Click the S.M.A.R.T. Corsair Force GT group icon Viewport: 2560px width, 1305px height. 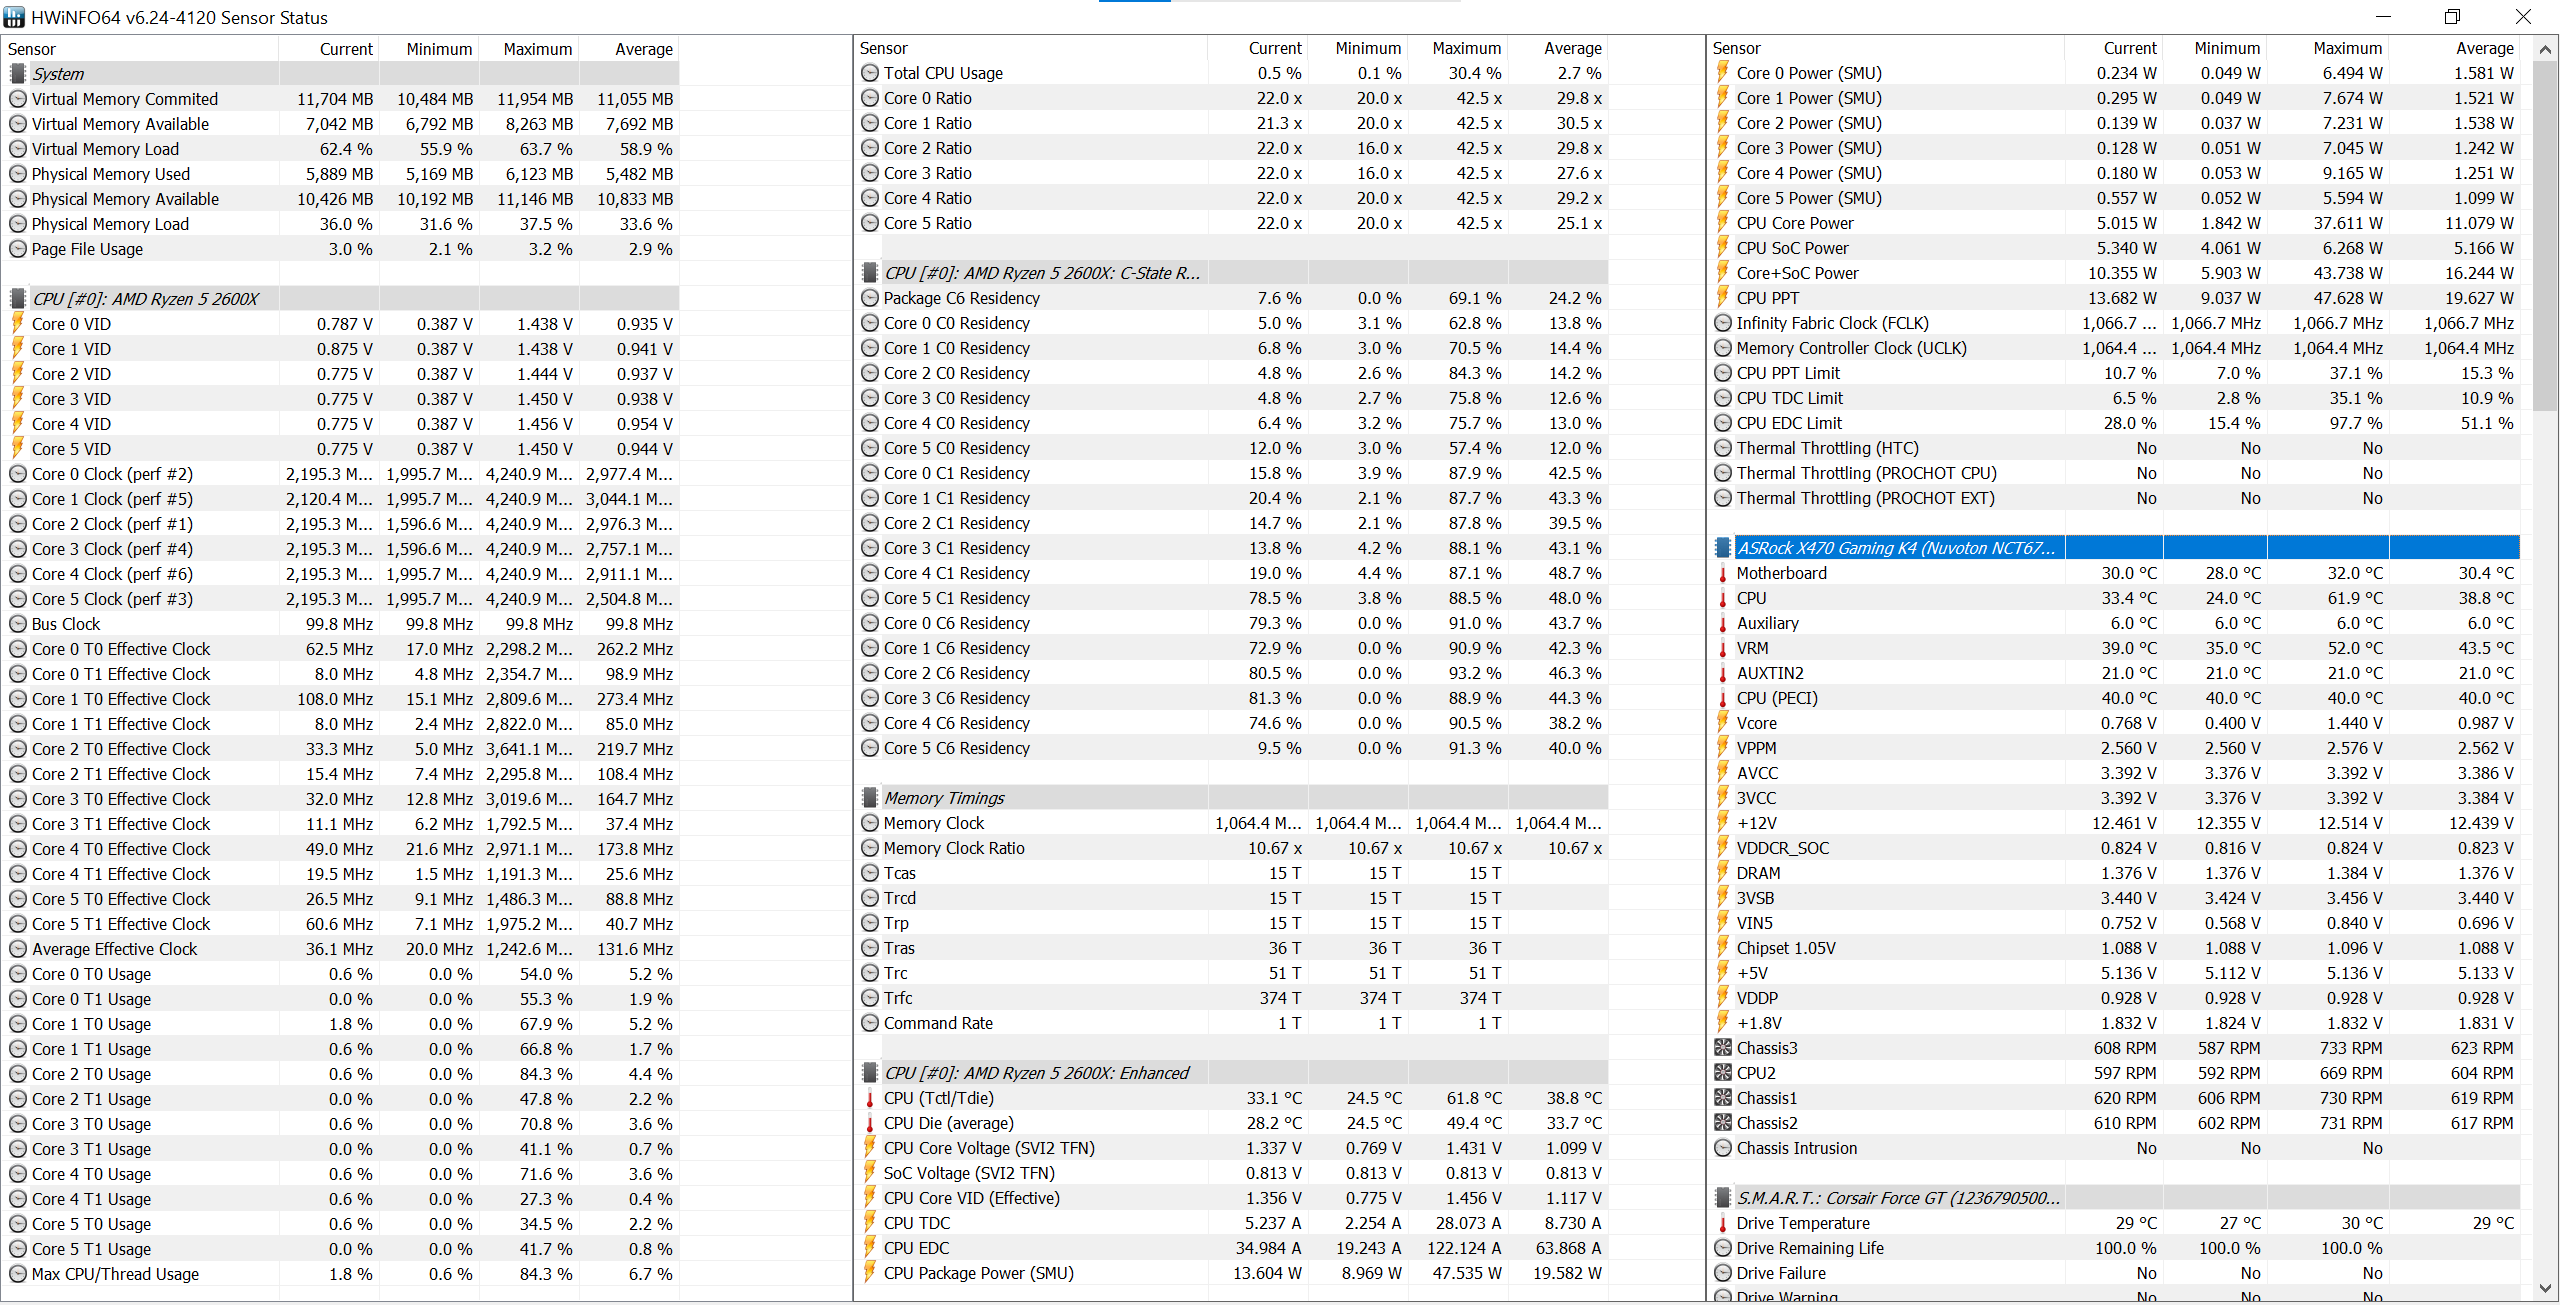click(x=1722, y=1198)
